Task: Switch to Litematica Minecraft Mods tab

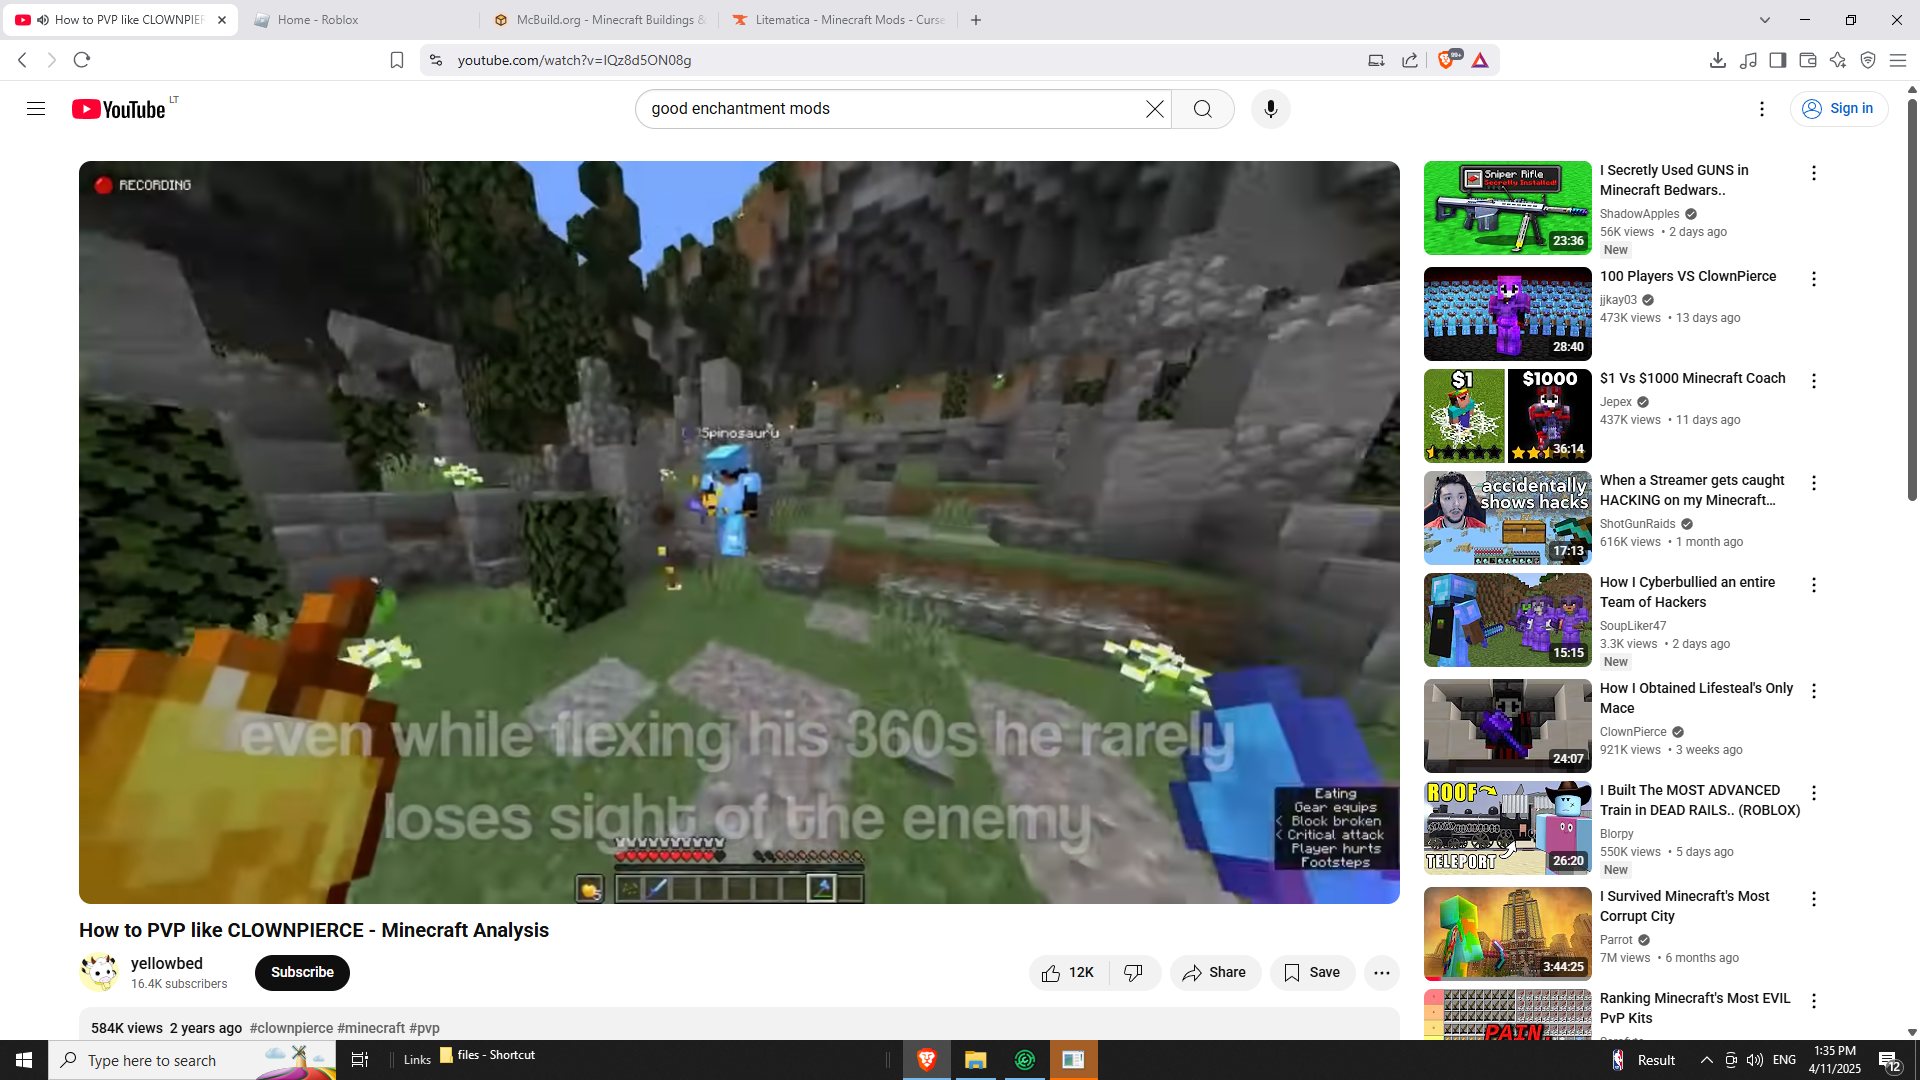Action: point(840,20)
